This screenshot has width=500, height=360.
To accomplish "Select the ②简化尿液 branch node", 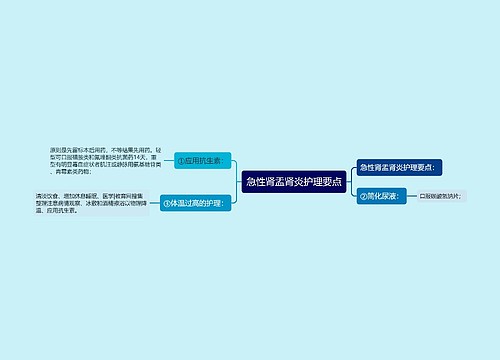I will (x=382, y=196).
